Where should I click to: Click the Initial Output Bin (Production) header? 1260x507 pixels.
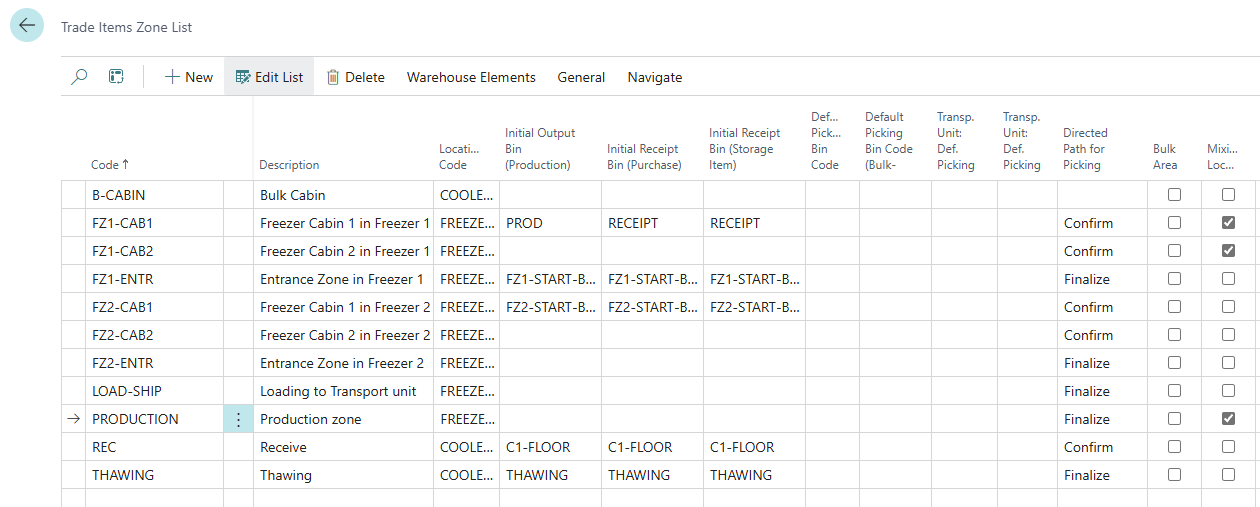(540, 149)
